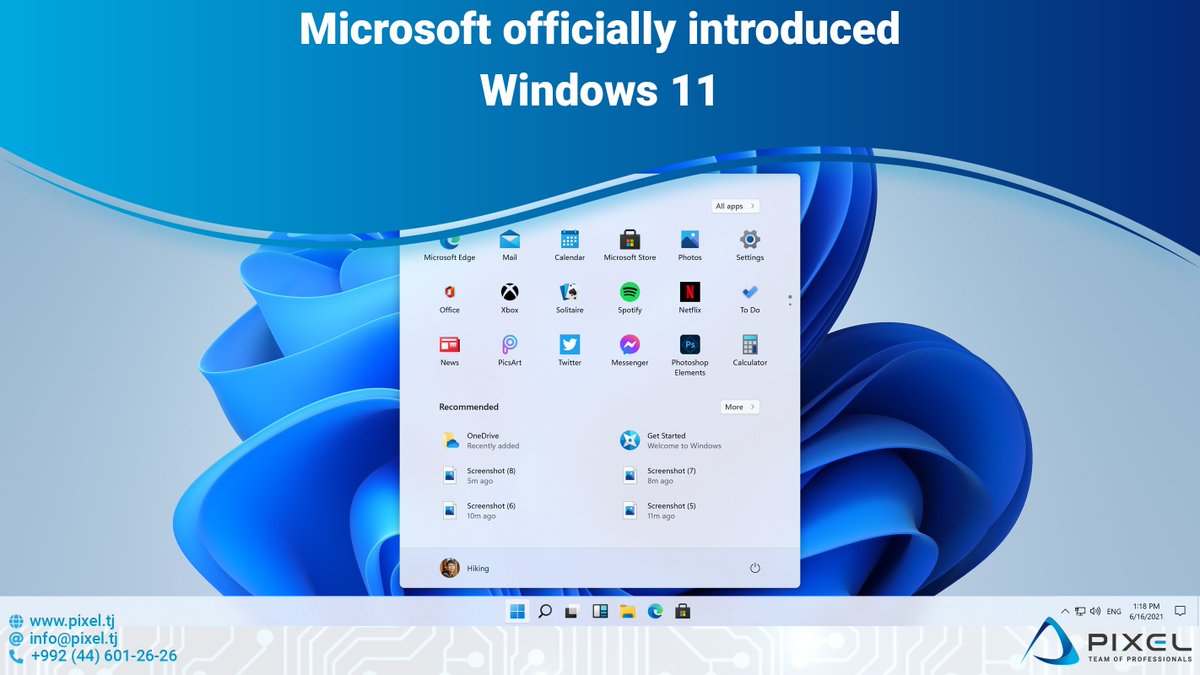The height and width of the screenshot is (675, 1200).
Task: Launch Photoshop Elements
Action: click(690, 356)
